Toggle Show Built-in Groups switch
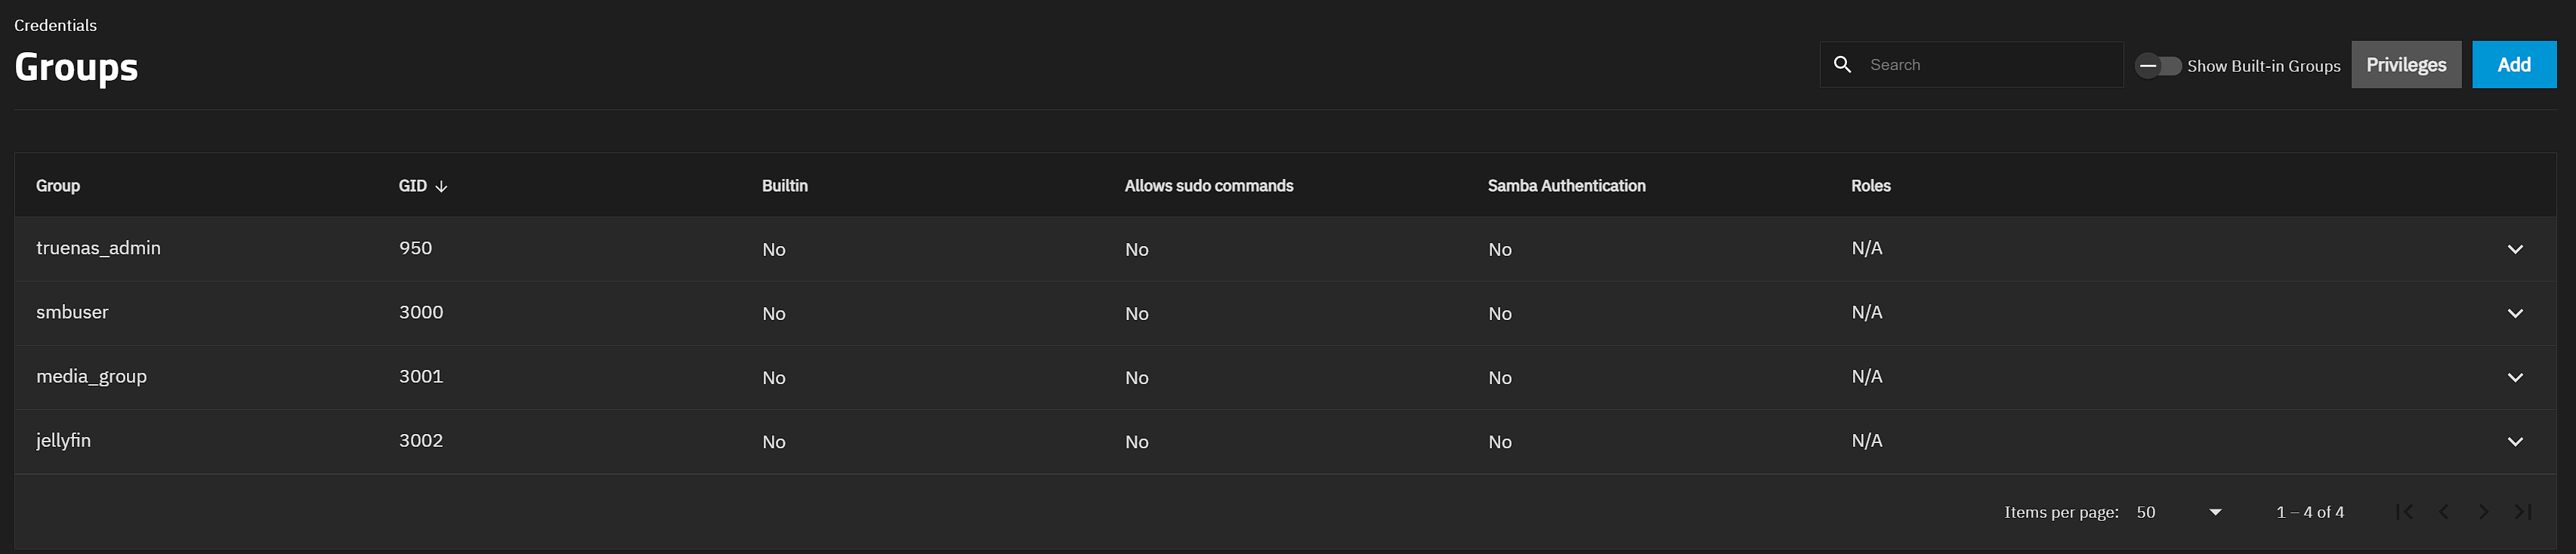The height and width of the screenshot is (554, 2576). 2158,66
